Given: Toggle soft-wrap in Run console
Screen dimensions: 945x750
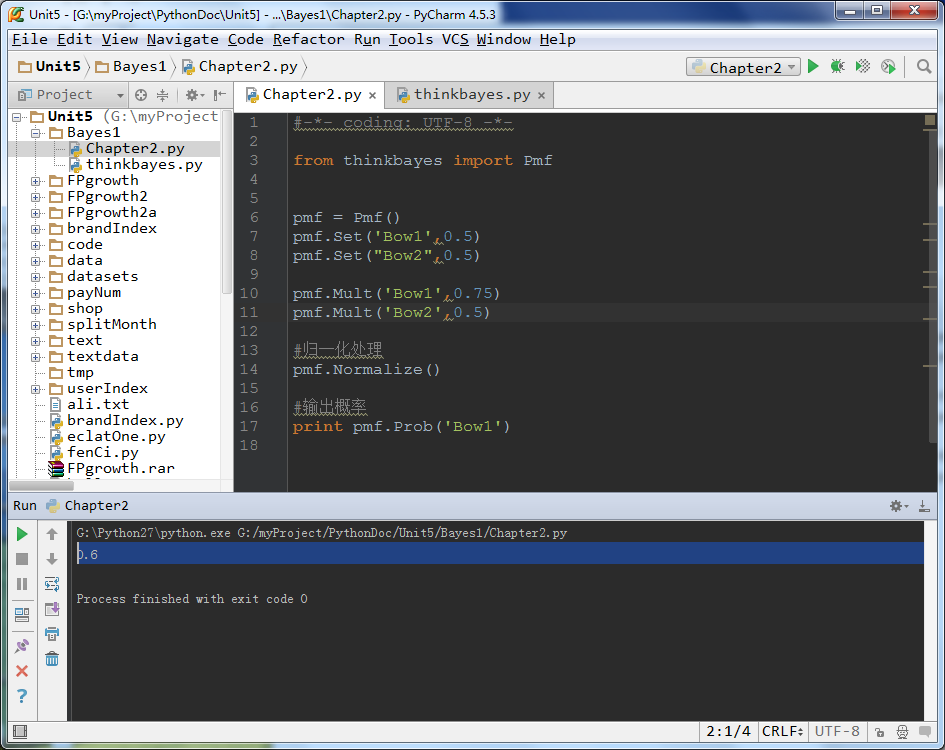Looking at the screenshot, I should pos(52,584).
